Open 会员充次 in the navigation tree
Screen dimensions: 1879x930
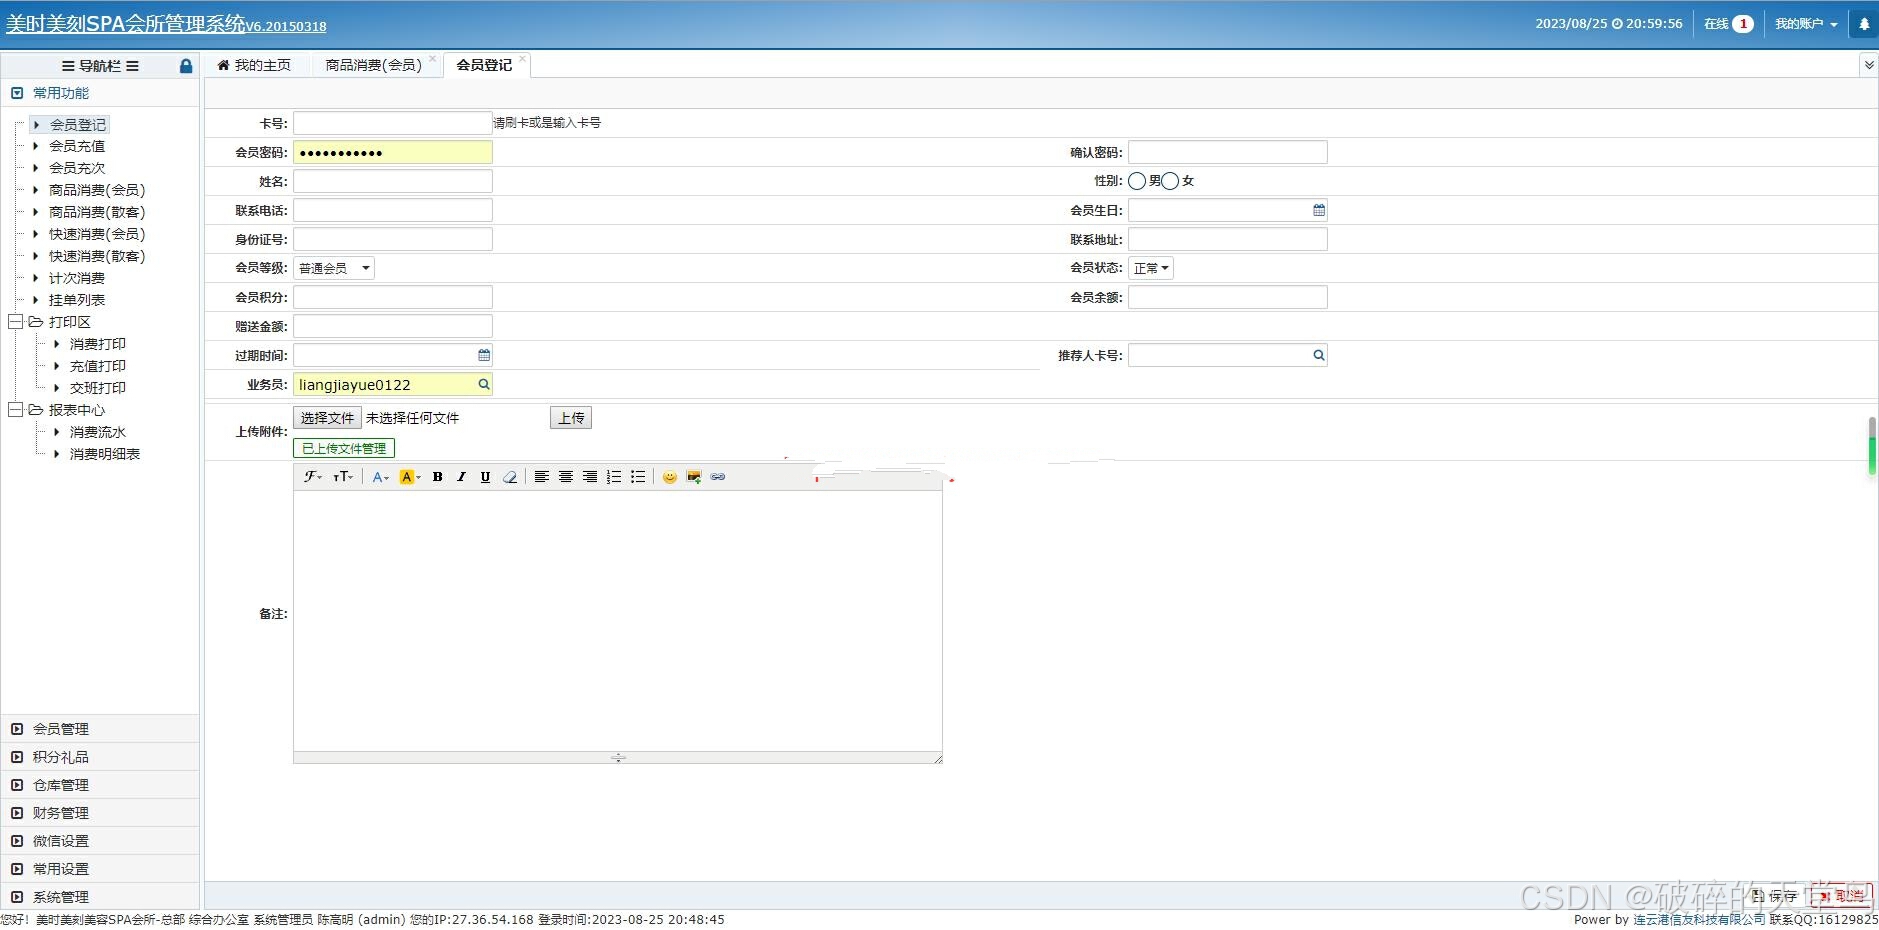[x=77, y=168]
